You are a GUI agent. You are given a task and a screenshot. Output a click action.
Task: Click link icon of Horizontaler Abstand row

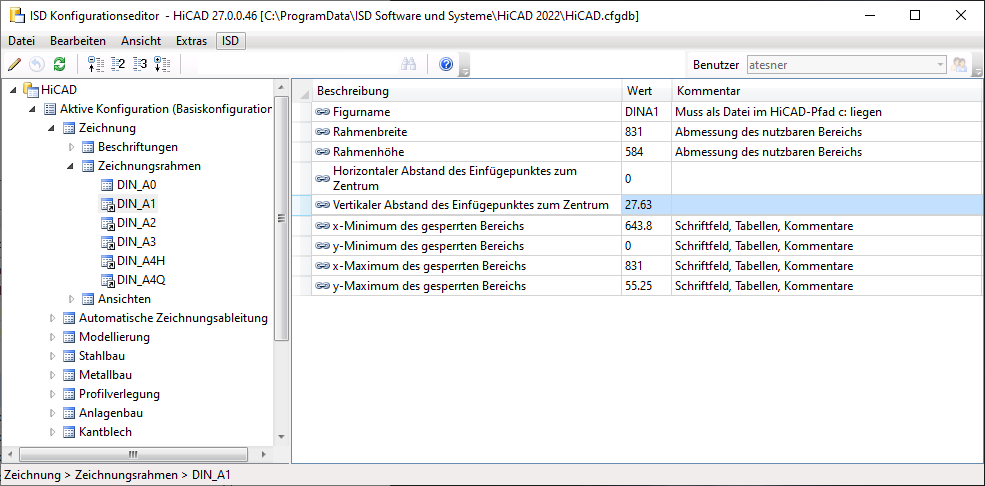pyautogui.click(x=322, y=178)
